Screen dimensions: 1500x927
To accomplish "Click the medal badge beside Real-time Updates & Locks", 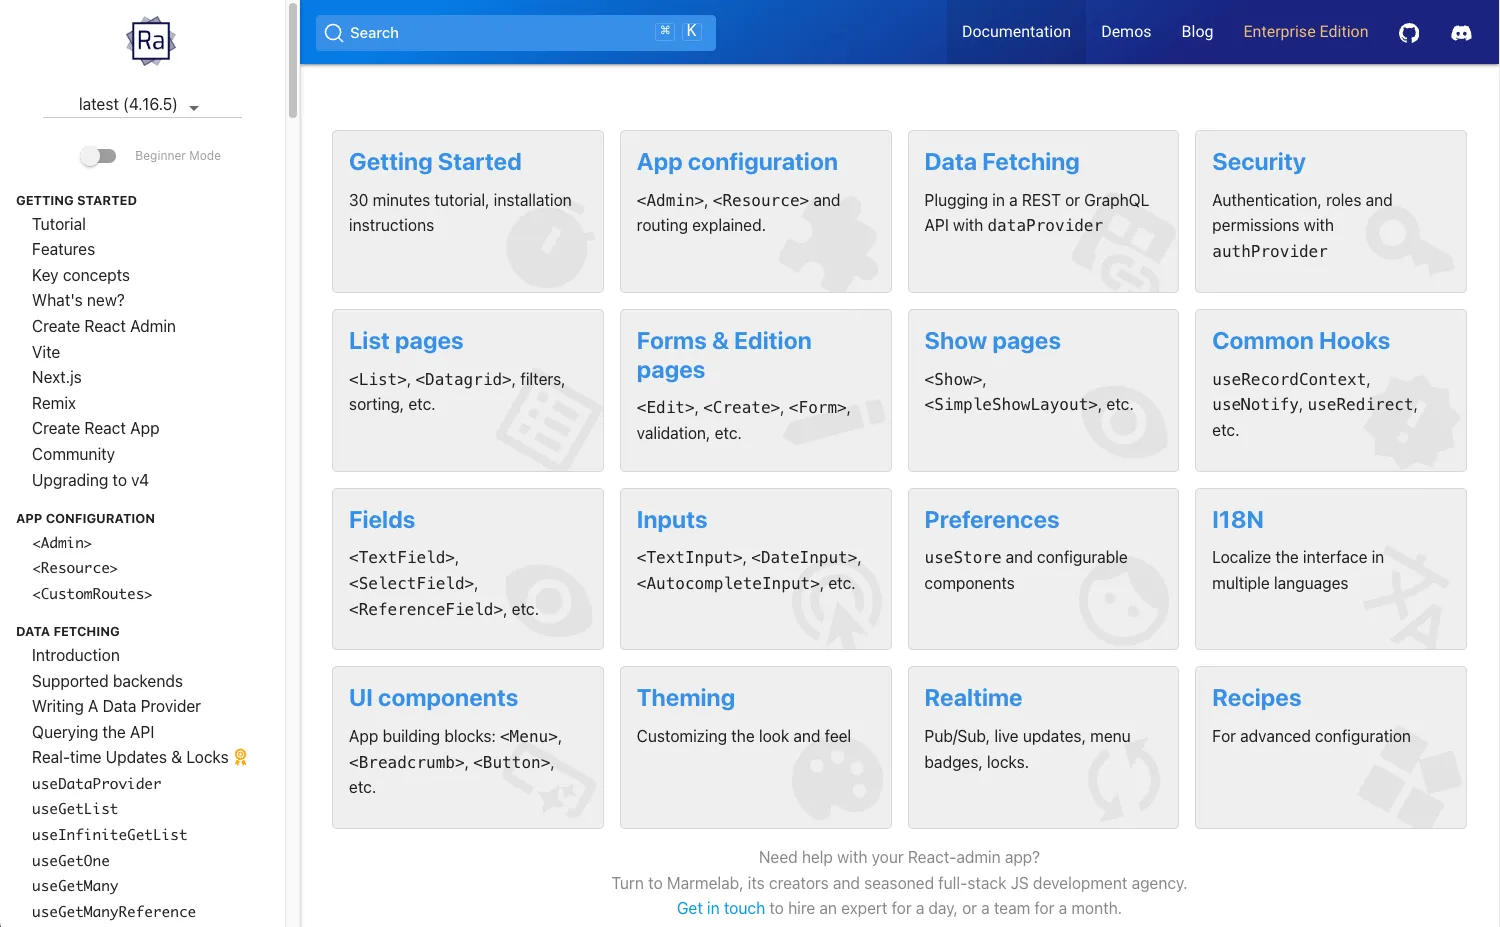I will [x=239, y=757].
